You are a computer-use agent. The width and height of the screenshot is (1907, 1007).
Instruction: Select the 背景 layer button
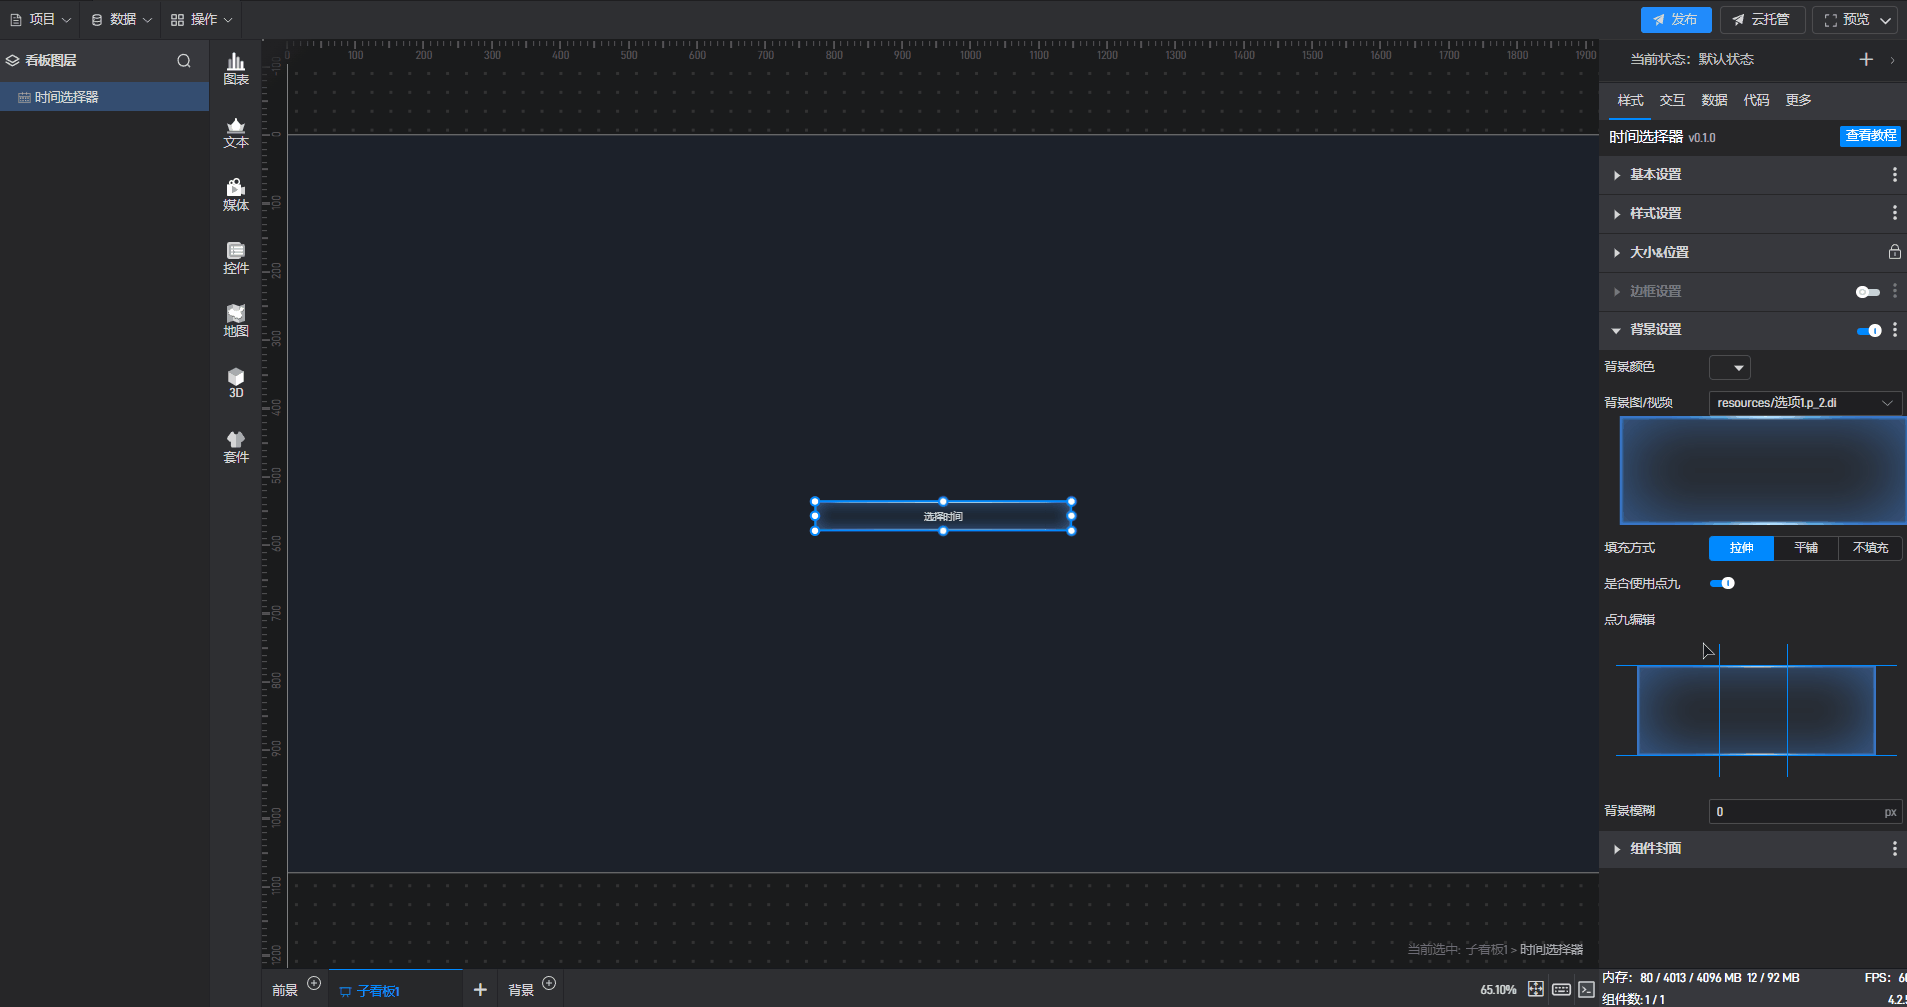point(521,990)
